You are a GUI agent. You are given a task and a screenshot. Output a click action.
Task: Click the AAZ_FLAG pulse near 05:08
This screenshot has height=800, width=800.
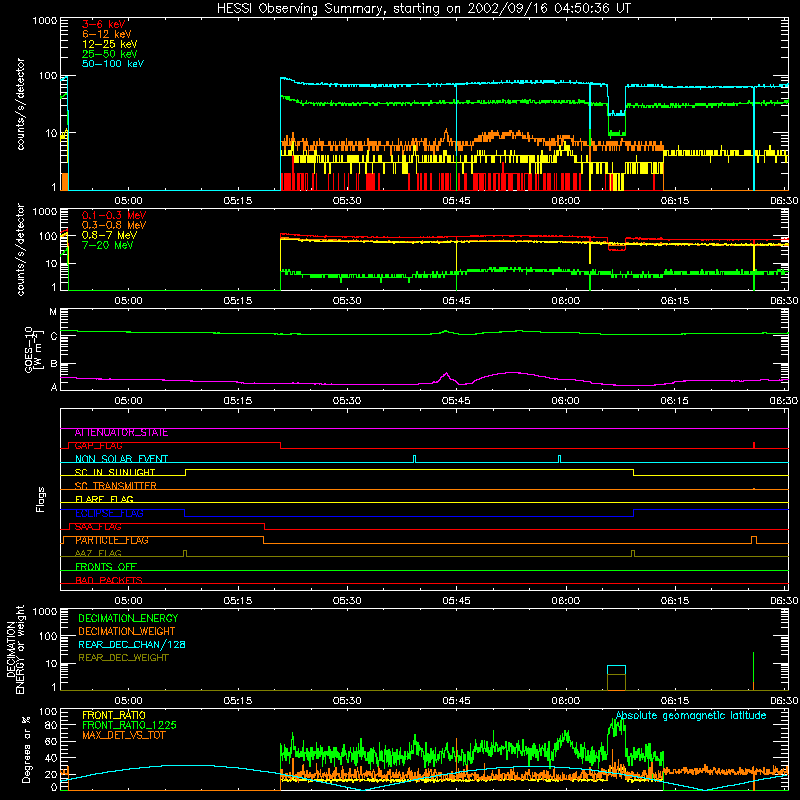[x=185, y=553]
